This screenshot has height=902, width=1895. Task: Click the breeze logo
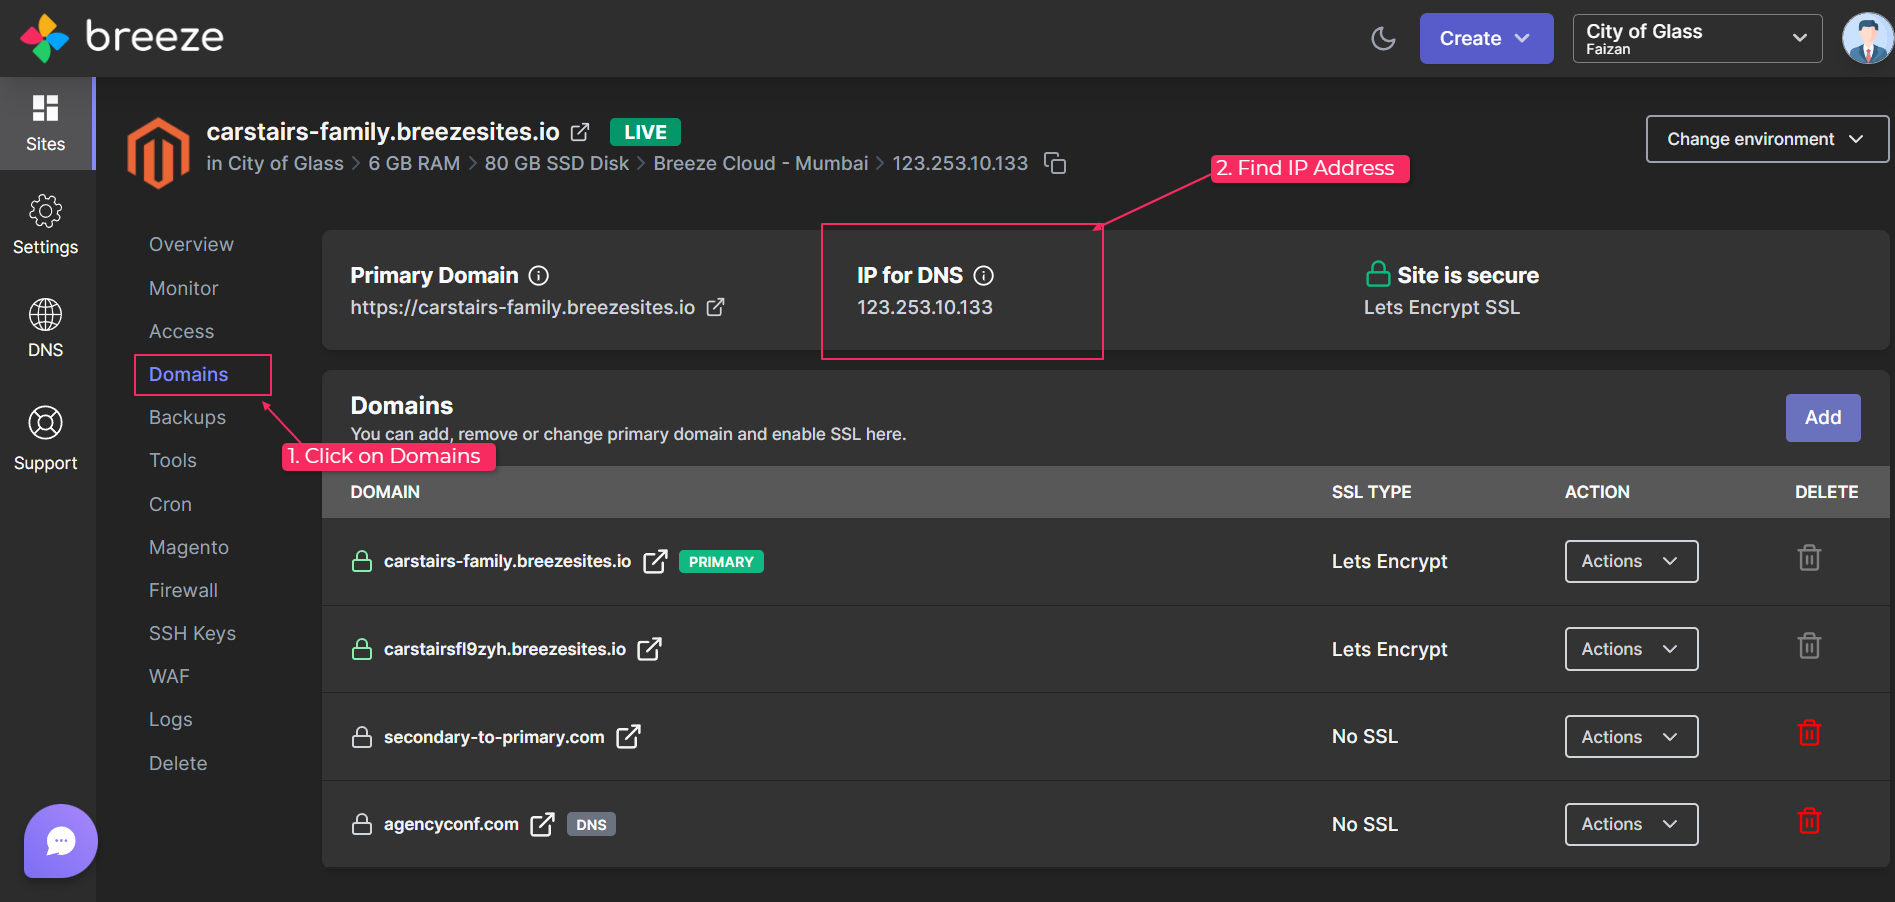(x=122, y=38)
